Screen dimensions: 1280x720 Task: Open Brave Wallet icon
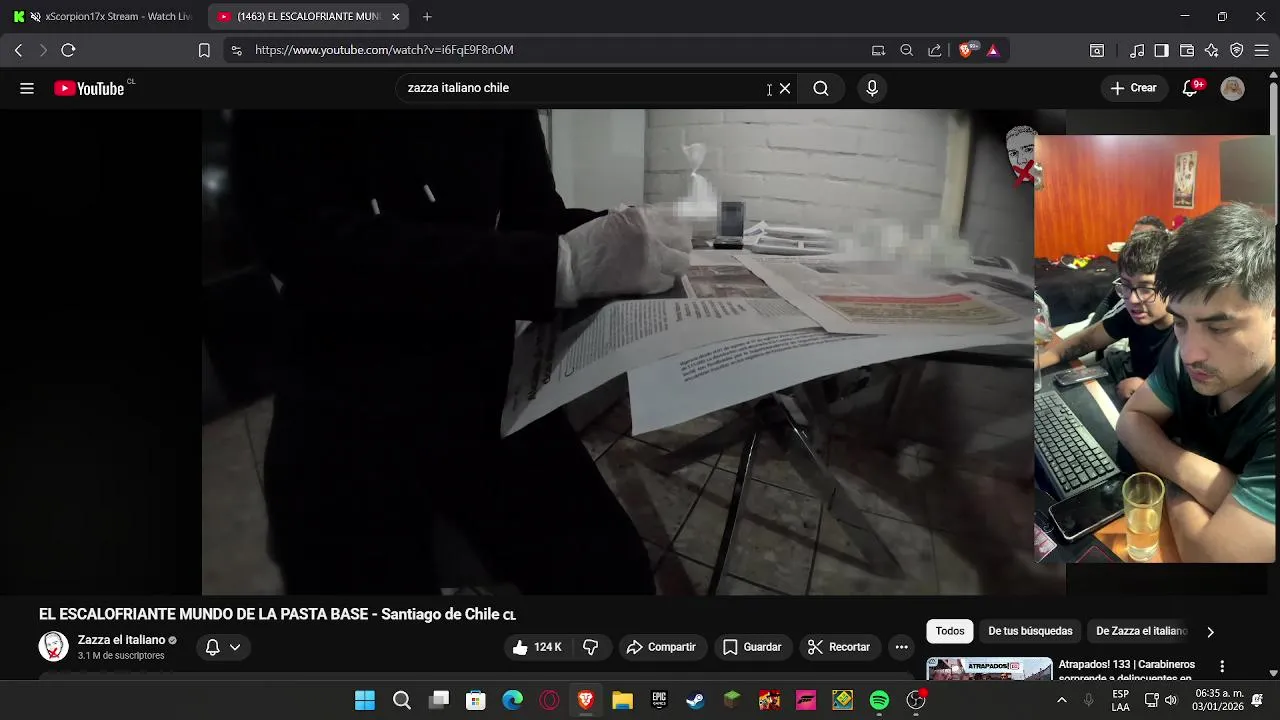coord(1187,50)
